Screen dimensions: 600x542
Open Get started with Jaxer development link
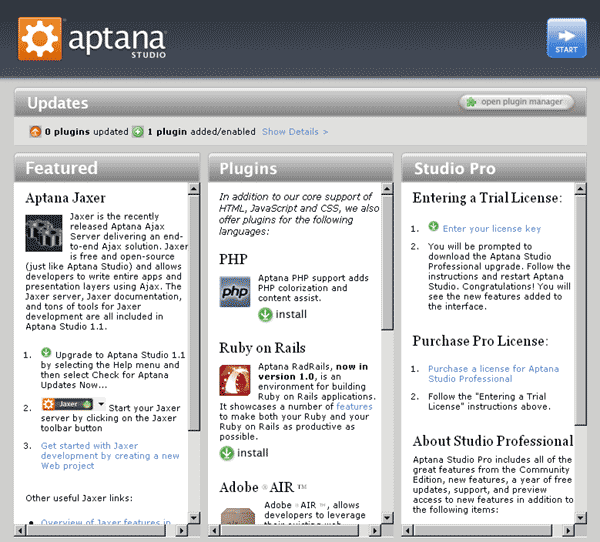(110, 455)
